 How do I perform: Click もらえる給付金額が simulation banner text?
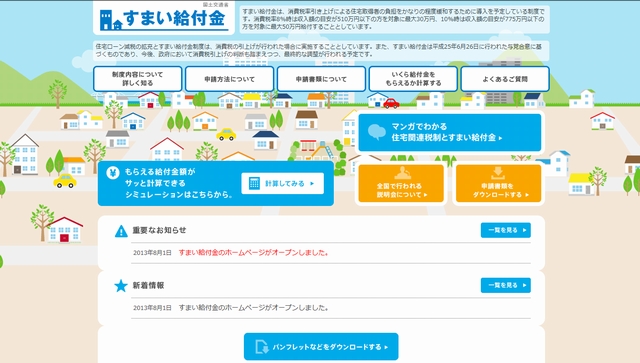click(160, 172)
